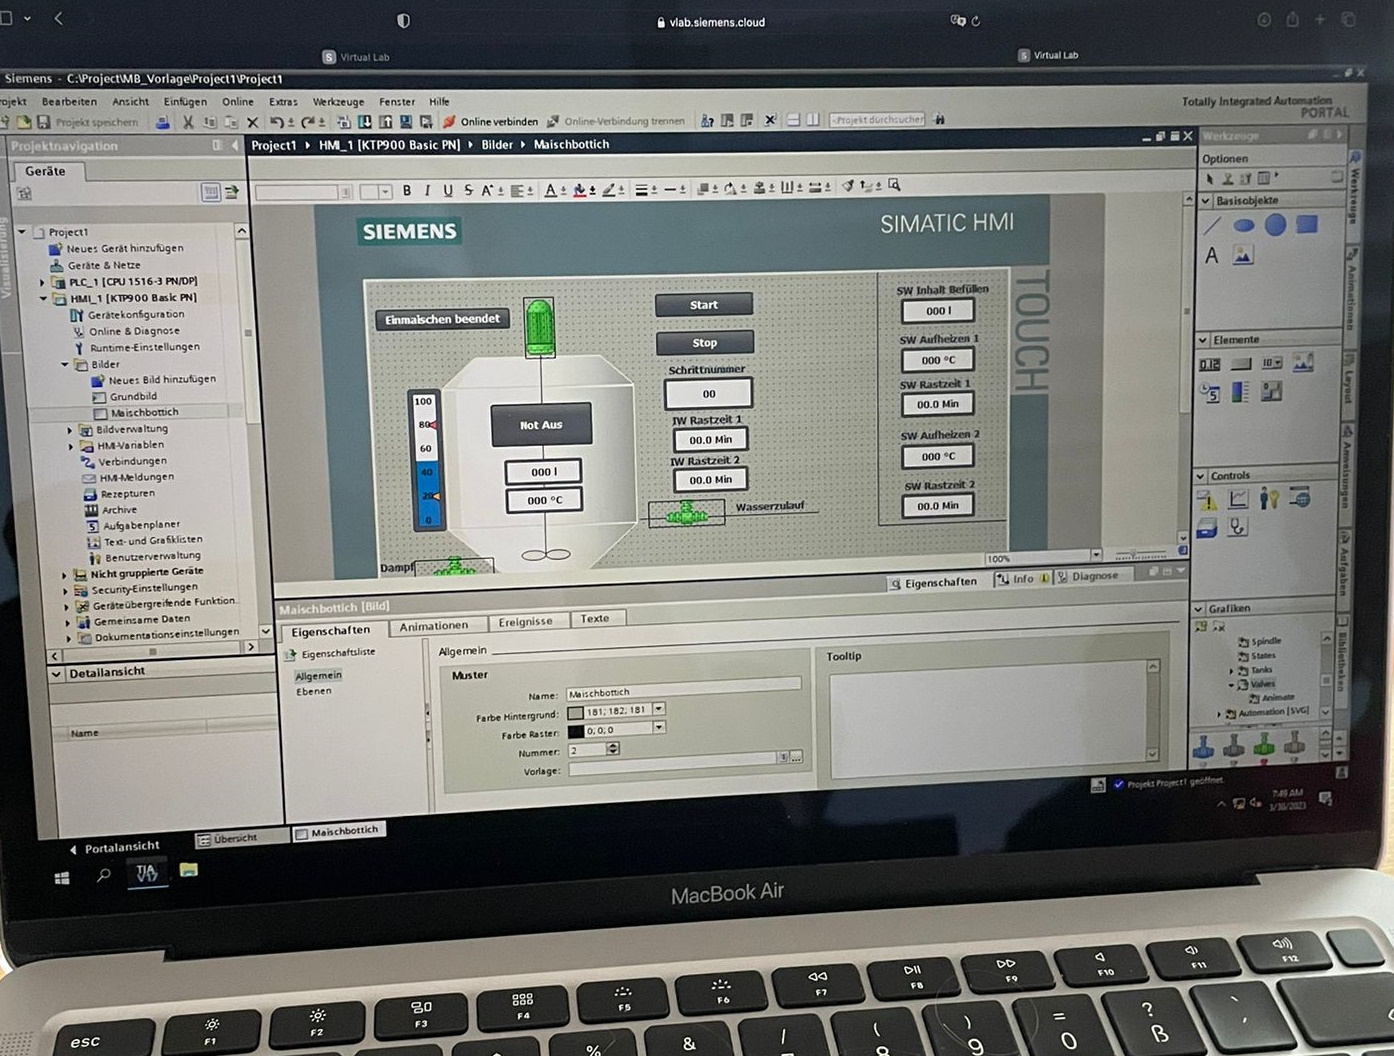
Task: Go to Portalansicht
Action: pos(114,848)
